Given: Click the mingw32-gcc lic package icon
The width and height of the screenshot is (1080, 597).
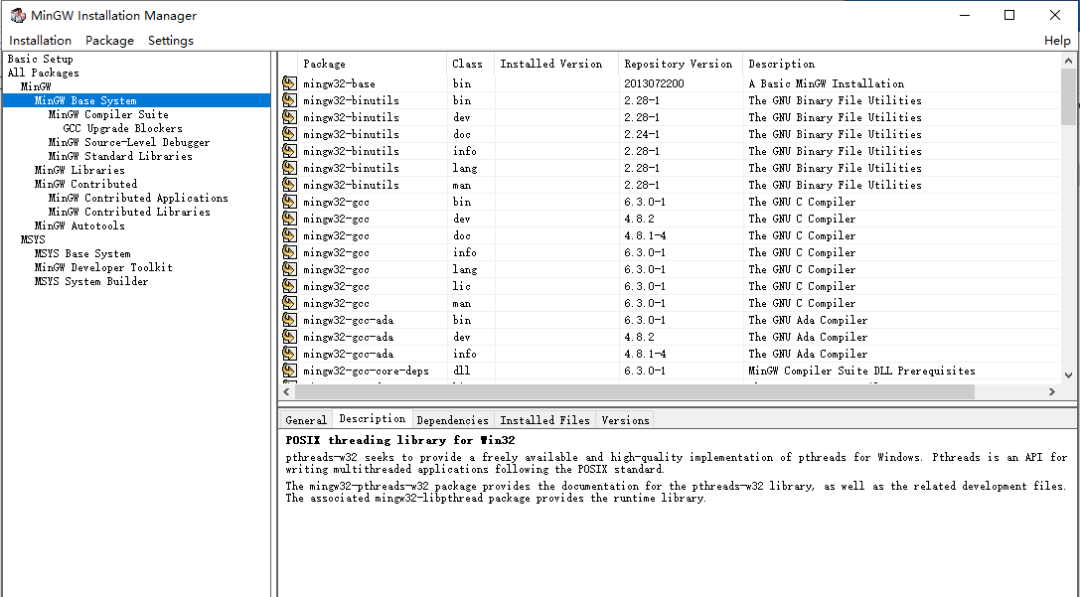Looking at the screenshot, I should [289, 286].
